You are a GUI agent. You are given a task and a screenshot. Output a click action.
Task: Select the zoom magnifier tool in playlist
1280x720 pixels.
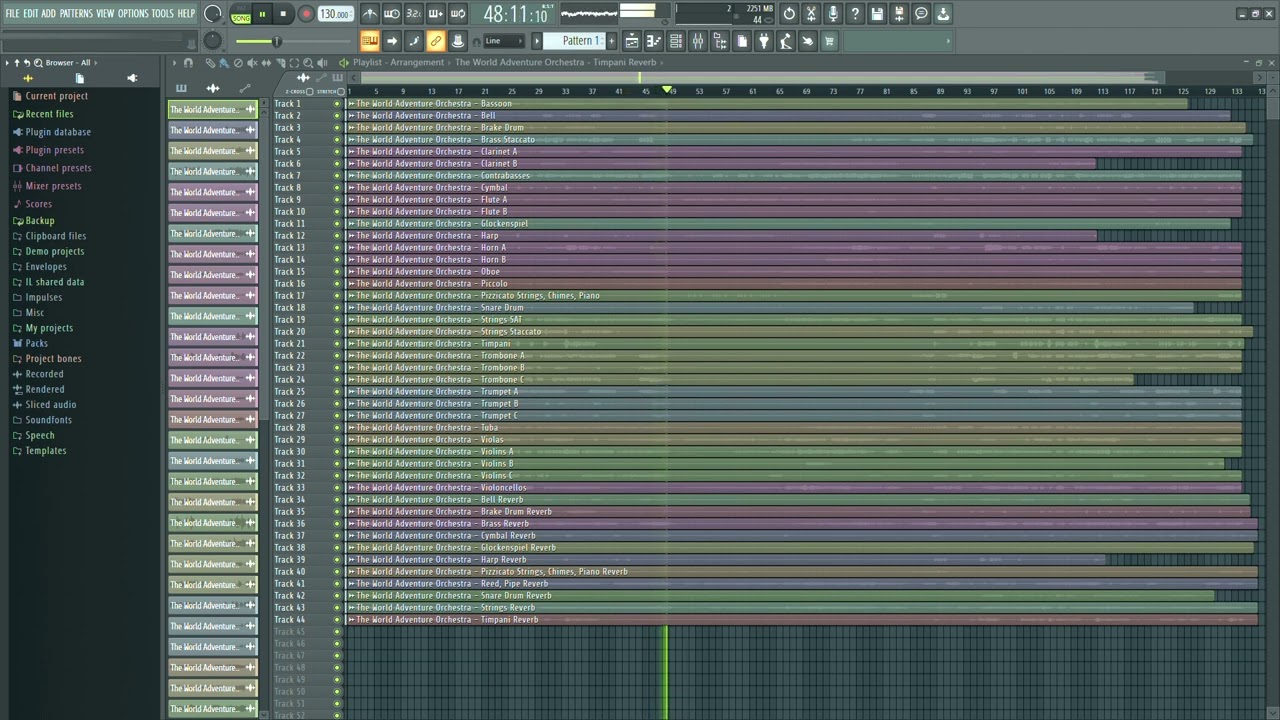(308, 63)
